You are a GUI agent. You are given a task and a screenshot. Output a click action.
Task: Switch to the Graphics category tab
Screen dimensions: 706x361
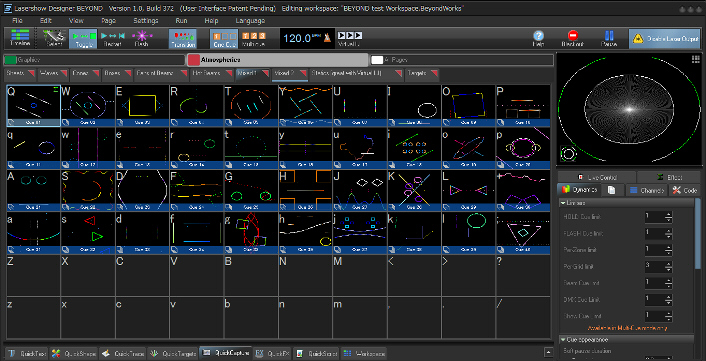click(94, 60)
